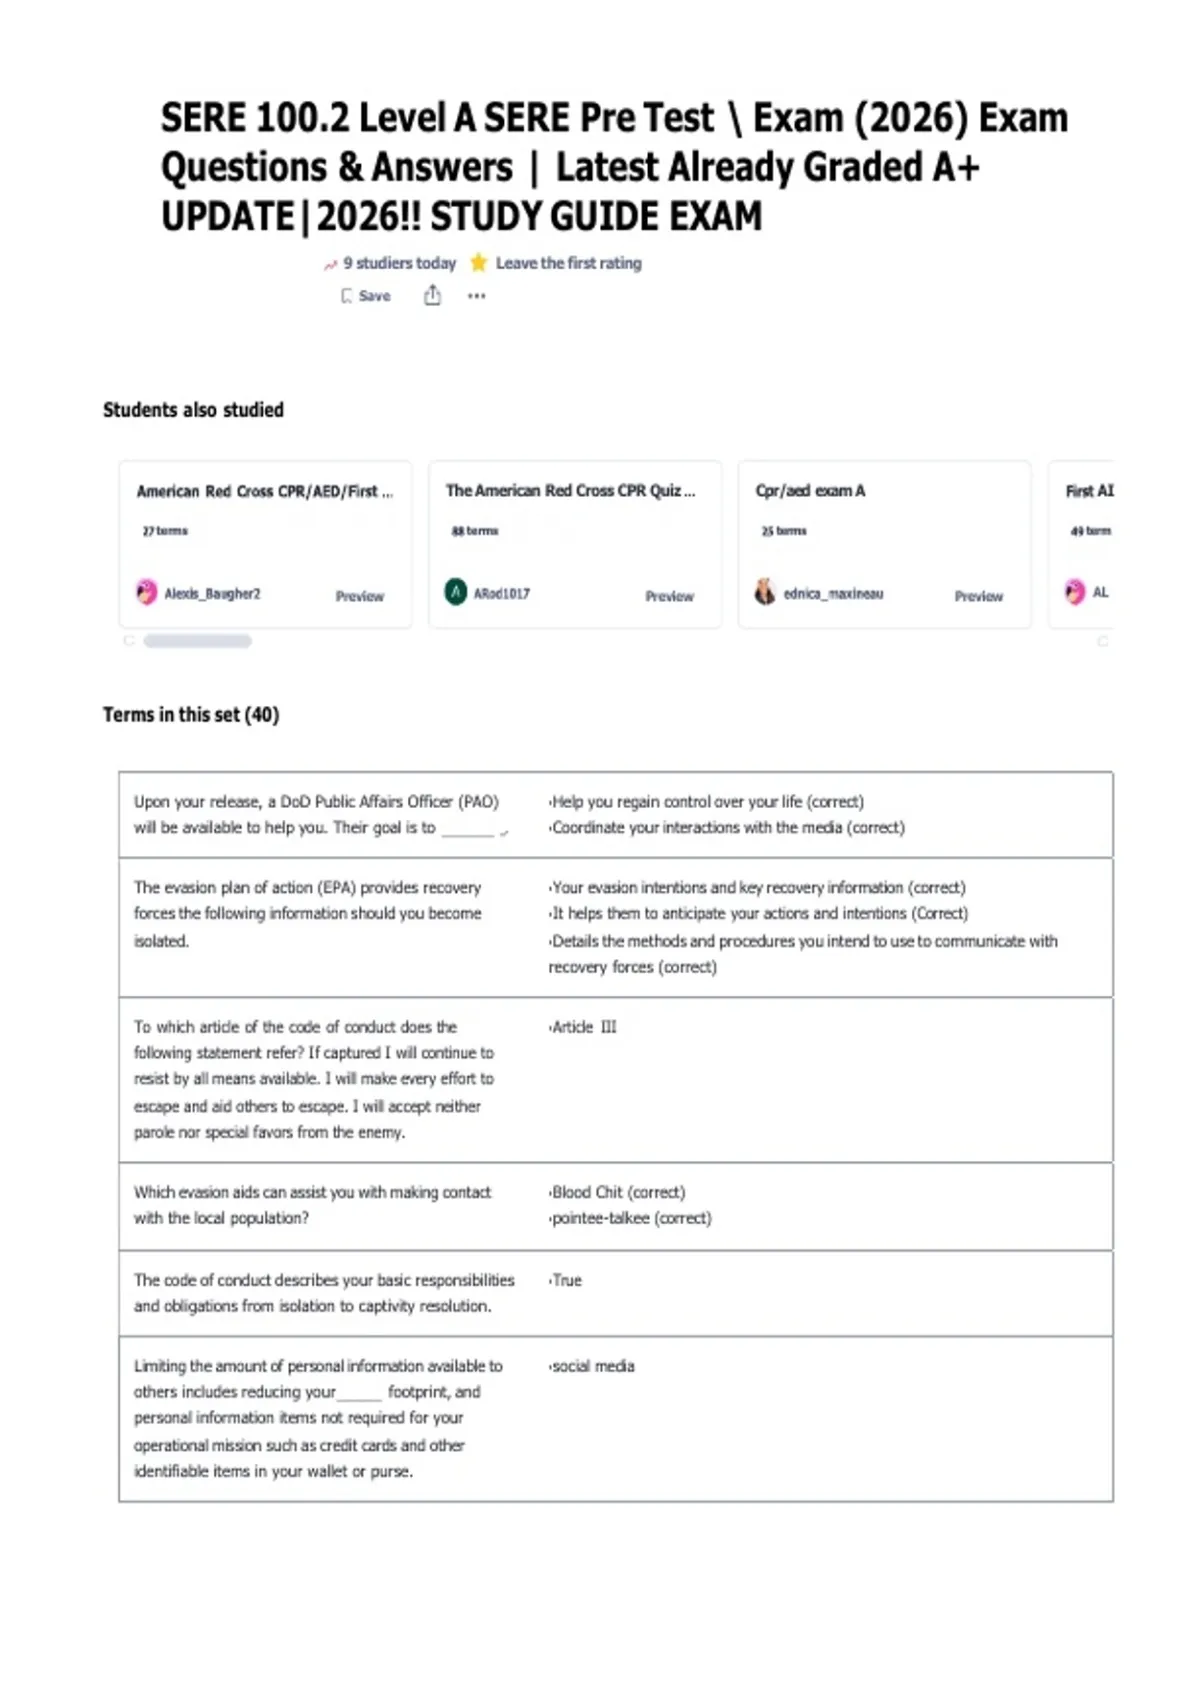This screenshot has height=1700, width=1200.
Task: Select the Article III answer term row
Action: pos(616,1080)
